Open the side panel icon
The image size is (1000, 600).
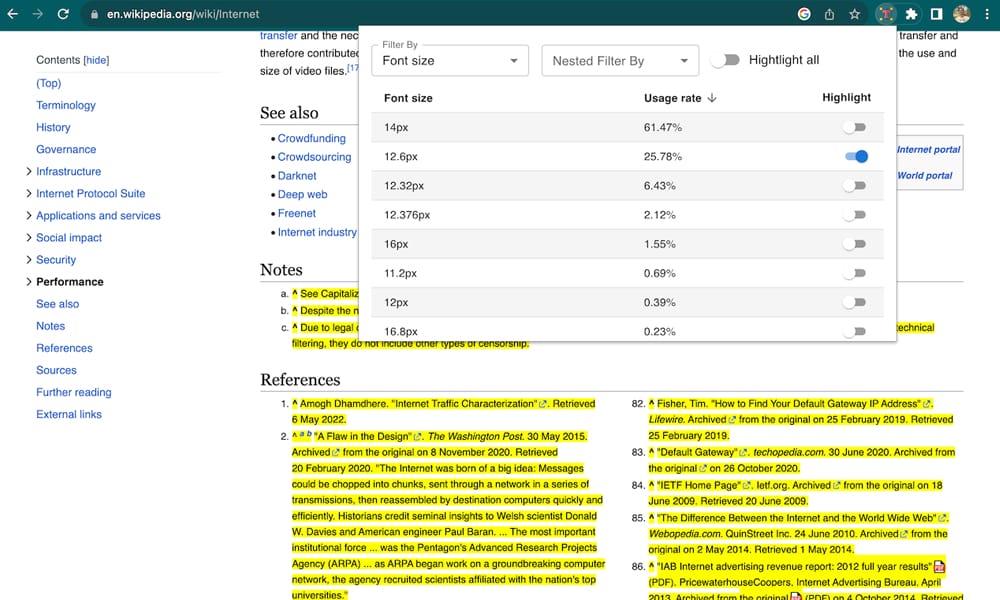pos(935,15)
